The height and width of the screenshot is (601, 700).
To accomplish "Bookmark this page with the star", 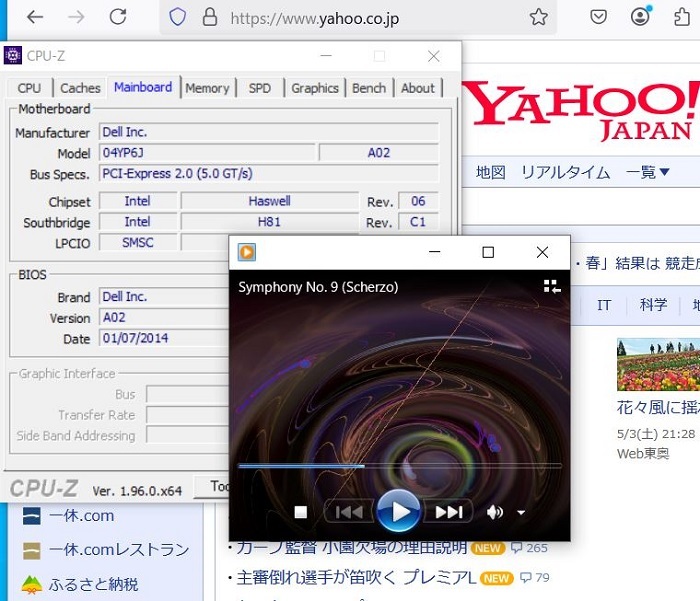I will pyautogui.click(x=538, y=17).
